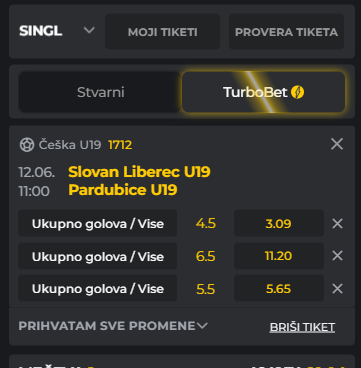Click Ukupno golova / Vise 4.5 market label
This screenshot has width=361, height=368.
click(97, 223)
